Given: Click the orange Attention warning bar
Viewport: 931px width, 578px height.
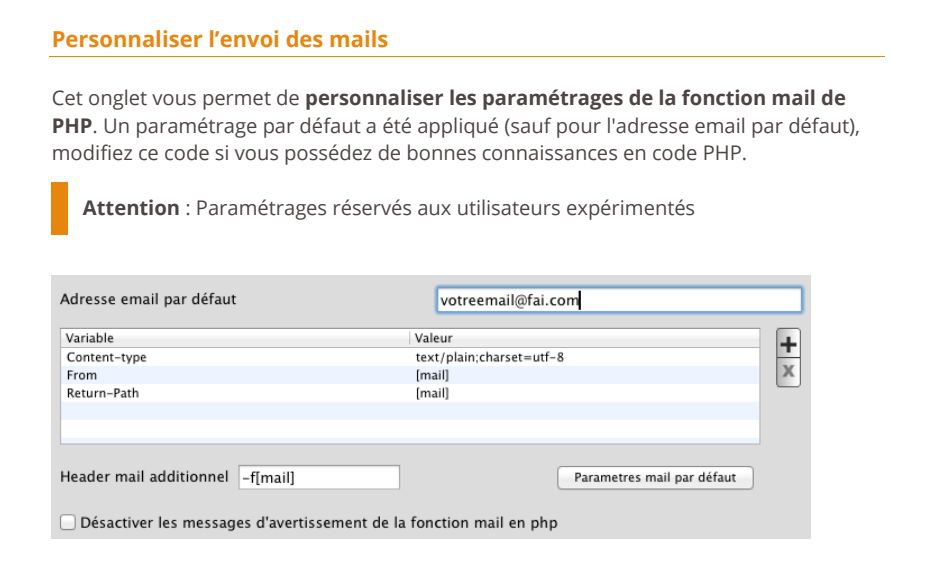Looking at the screenshot, I should [59, 209].
